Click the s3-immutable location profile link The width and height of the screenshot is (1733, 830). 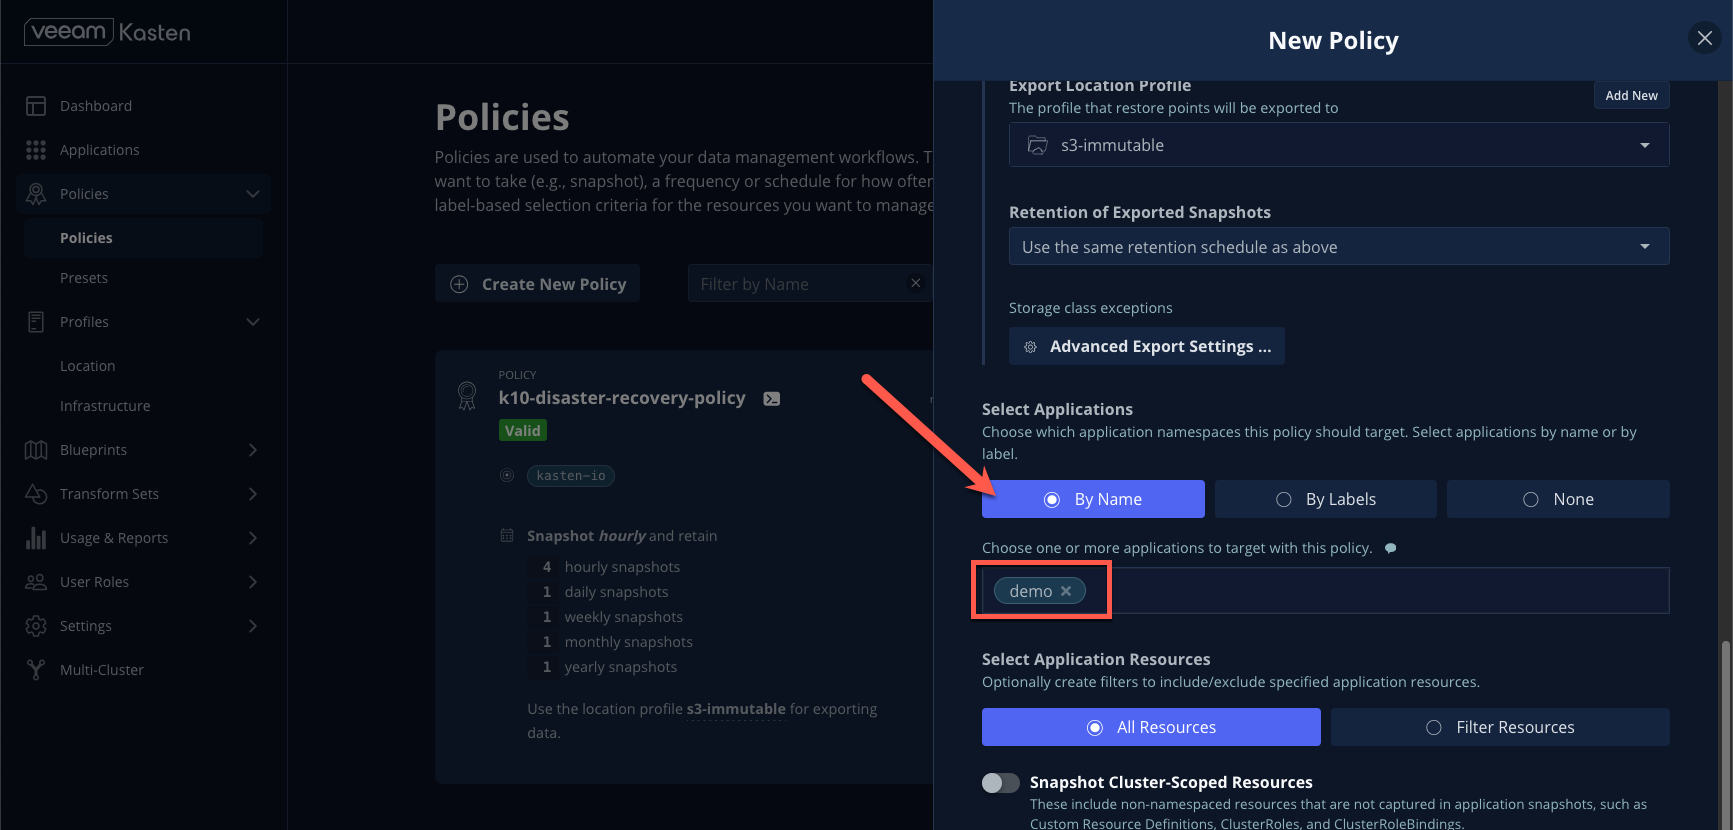point(736,709)
